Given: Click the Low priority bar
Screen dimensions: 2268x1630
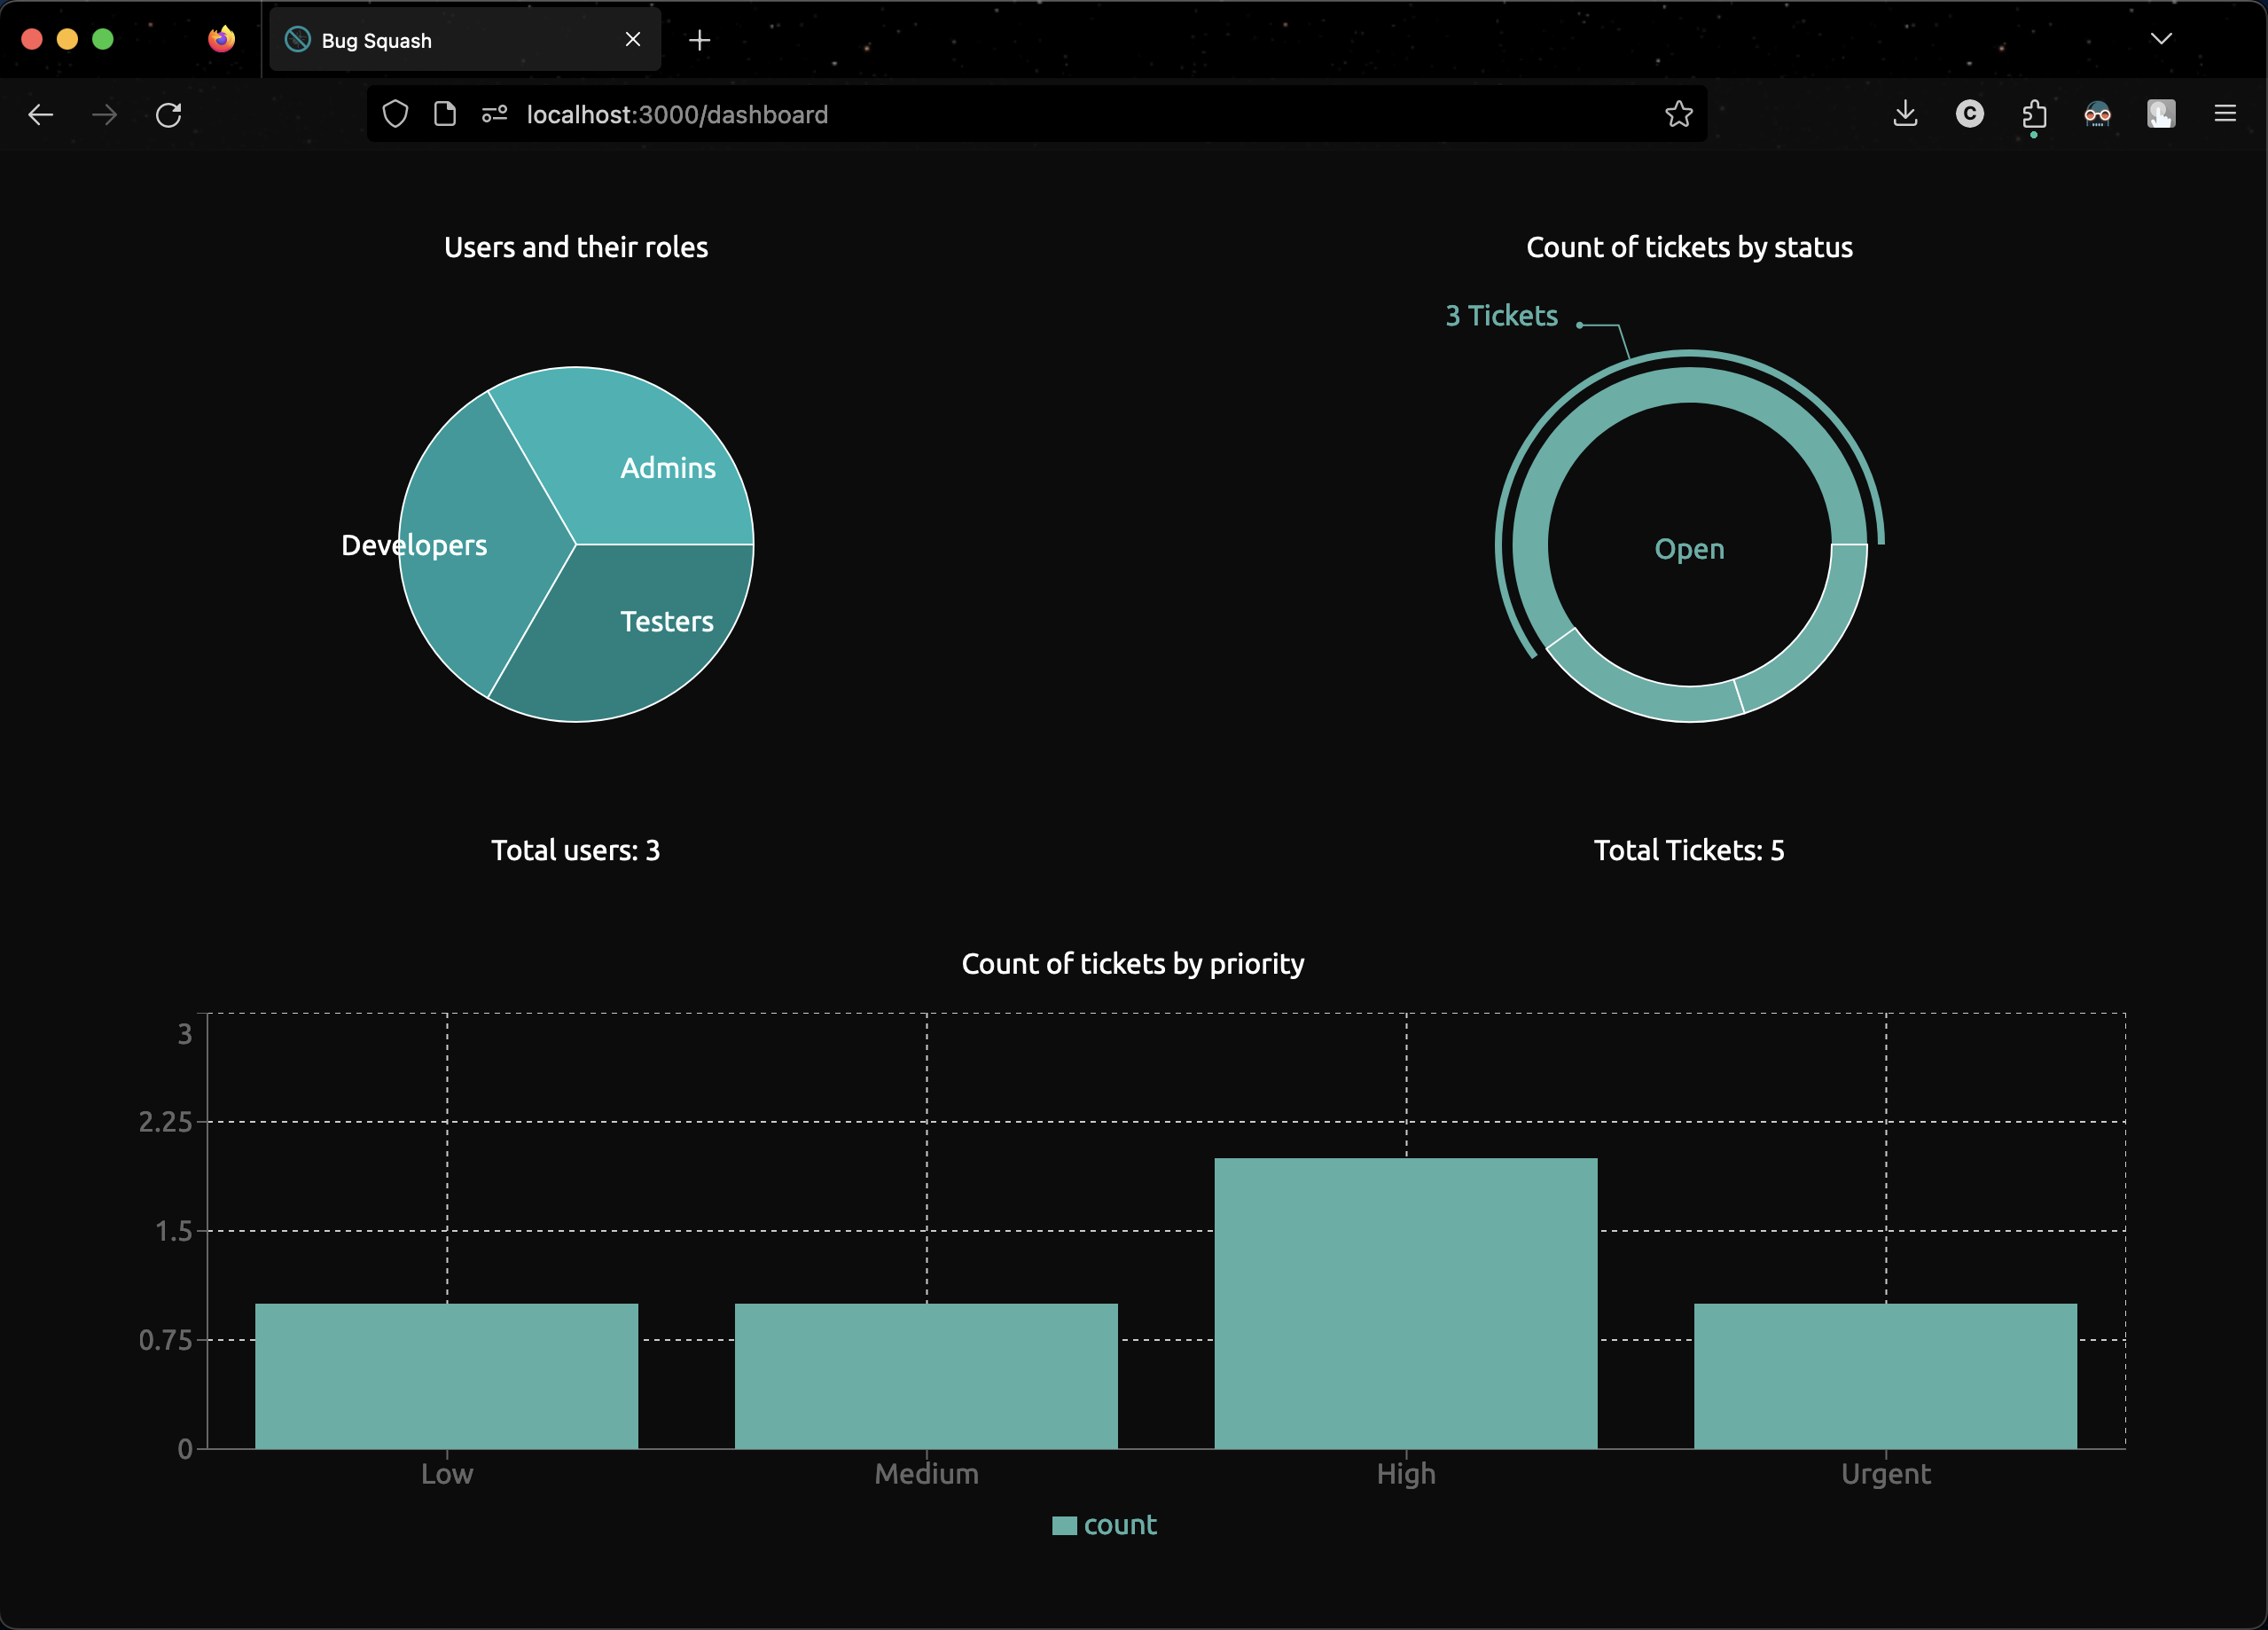Looking at the screenshot, I should pos(446,1376).
